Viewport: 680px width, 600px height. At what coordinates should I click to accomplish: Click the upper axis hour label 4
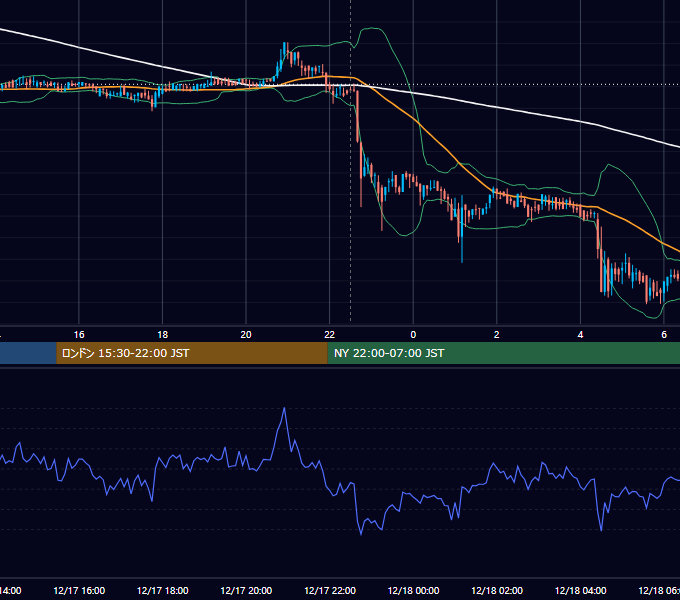pos(580,335)
